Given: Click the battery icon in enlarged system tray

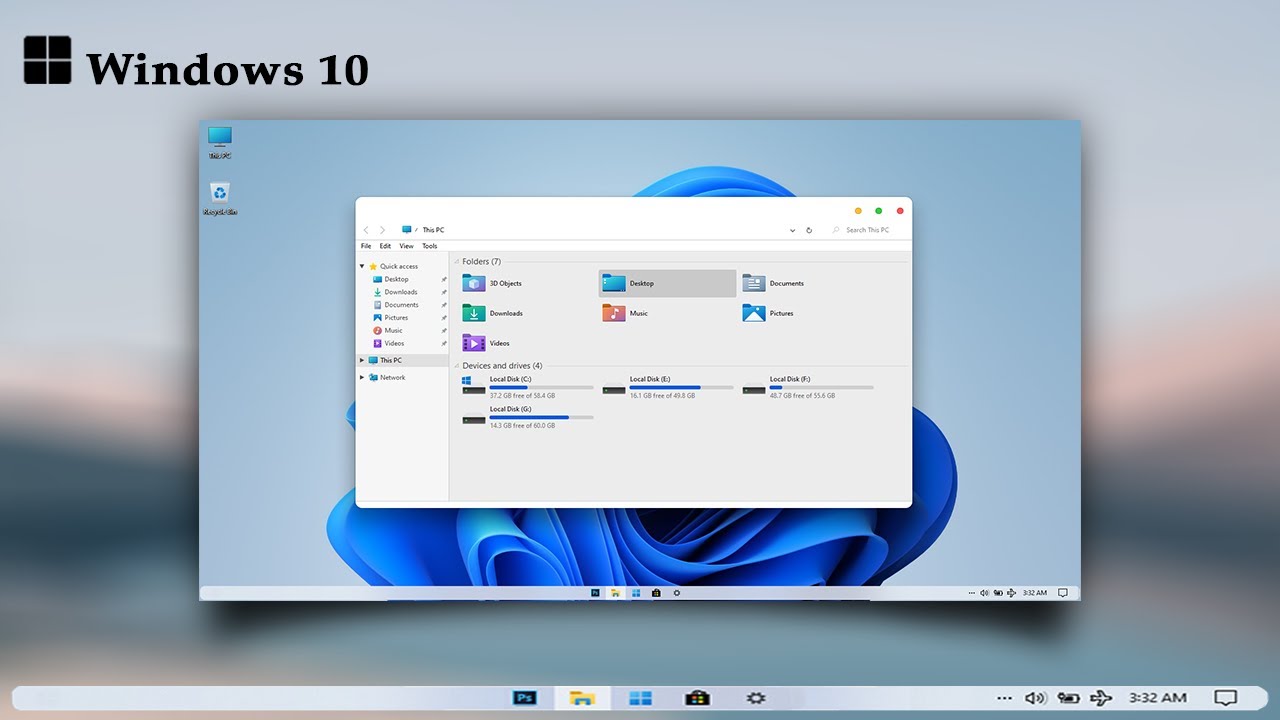Looking at the screenshot, I should [1068, 698].
